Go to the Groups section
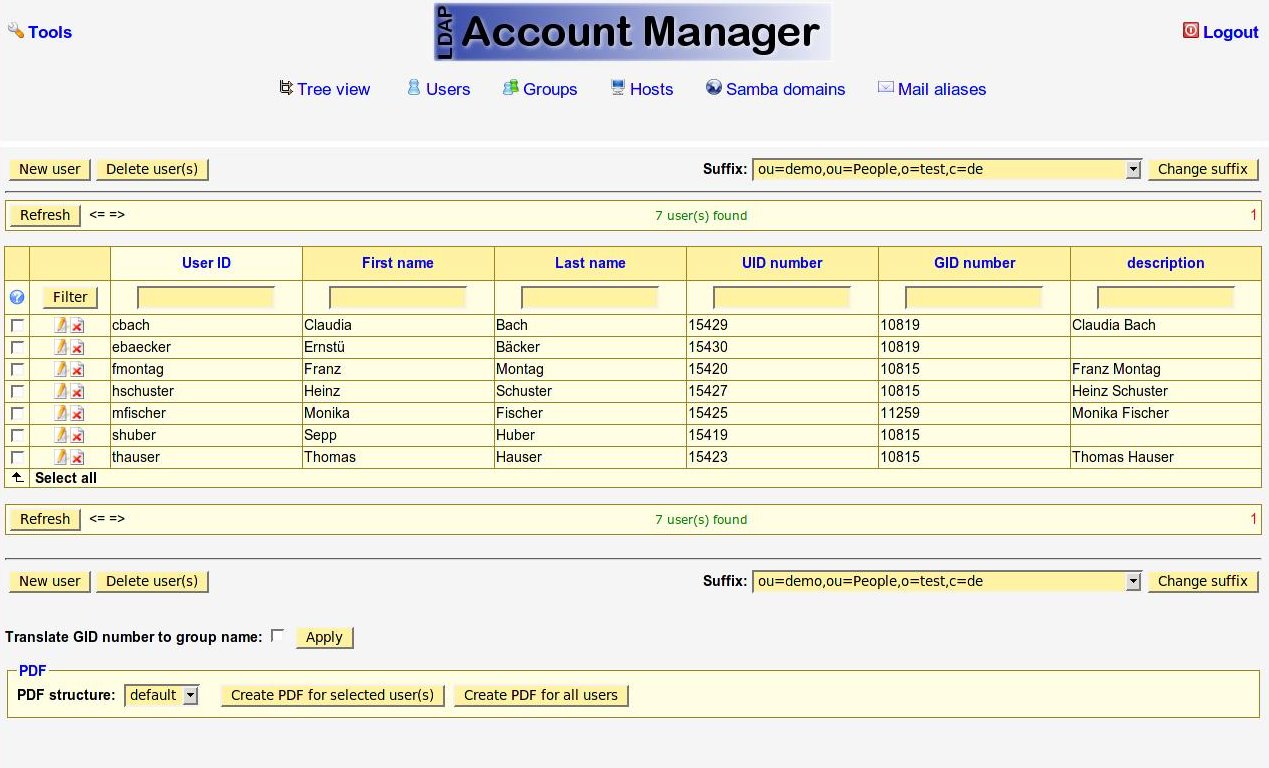This screenshot has width=1269, height=768. [x=549, y=89]
